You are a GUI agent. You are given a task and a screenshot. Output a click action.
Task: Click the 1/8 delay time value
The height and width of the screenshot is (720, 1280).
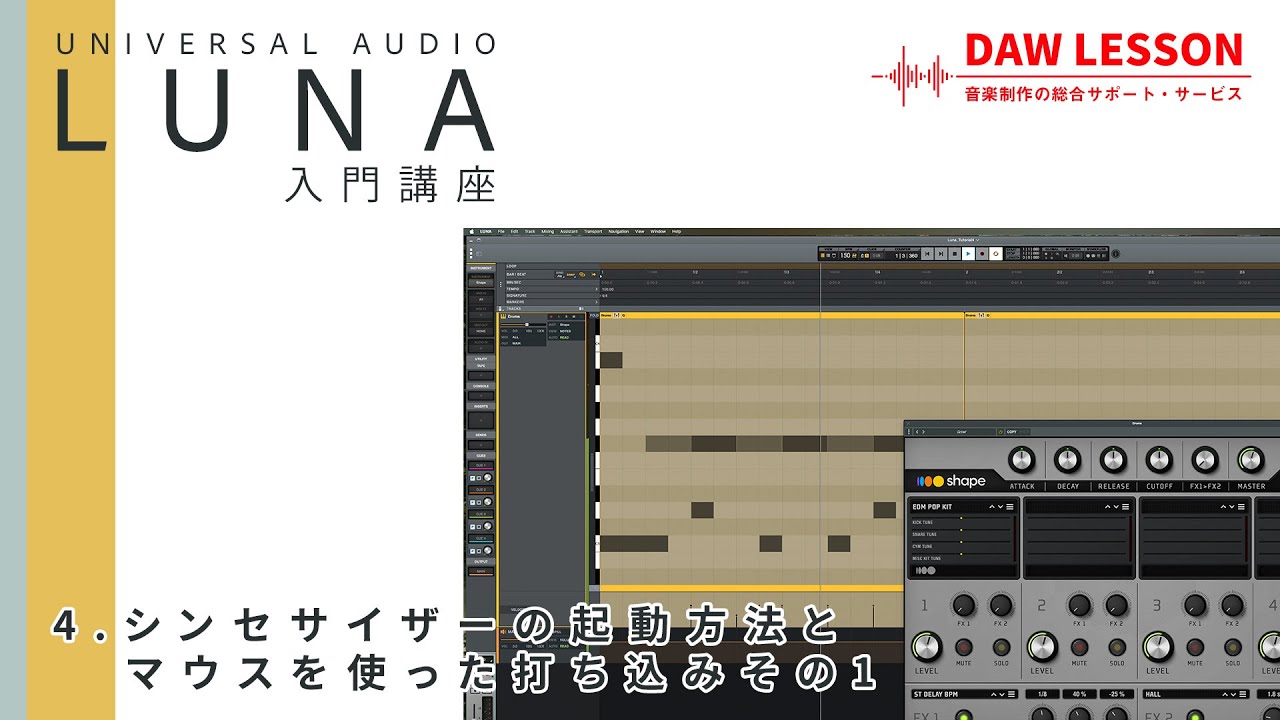(1042, 693)
